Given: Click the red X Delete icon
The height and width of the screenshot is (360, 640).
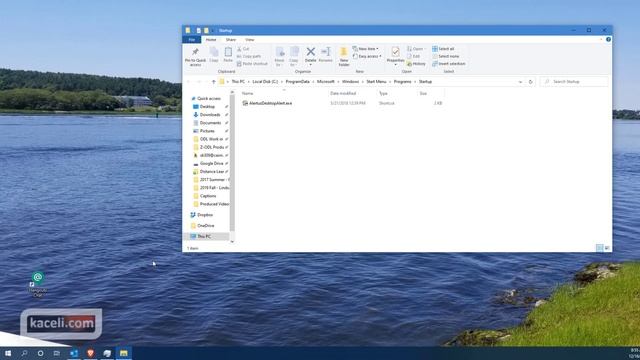Looking at the screenshot, I should 311,52.
